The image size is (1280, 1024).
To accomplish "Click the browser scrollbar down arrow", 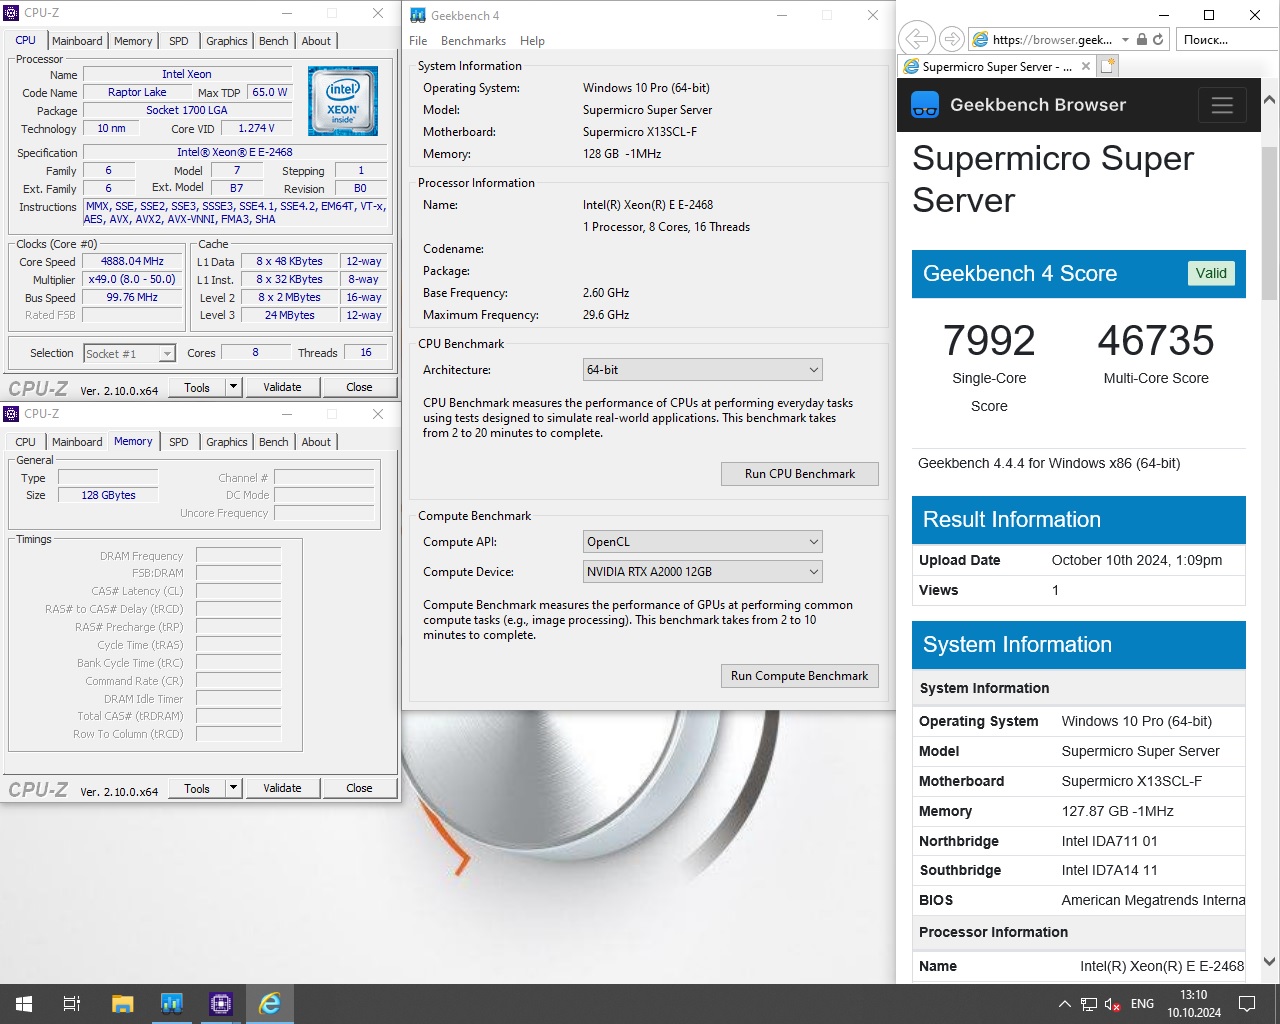I will pos(1269,962).
